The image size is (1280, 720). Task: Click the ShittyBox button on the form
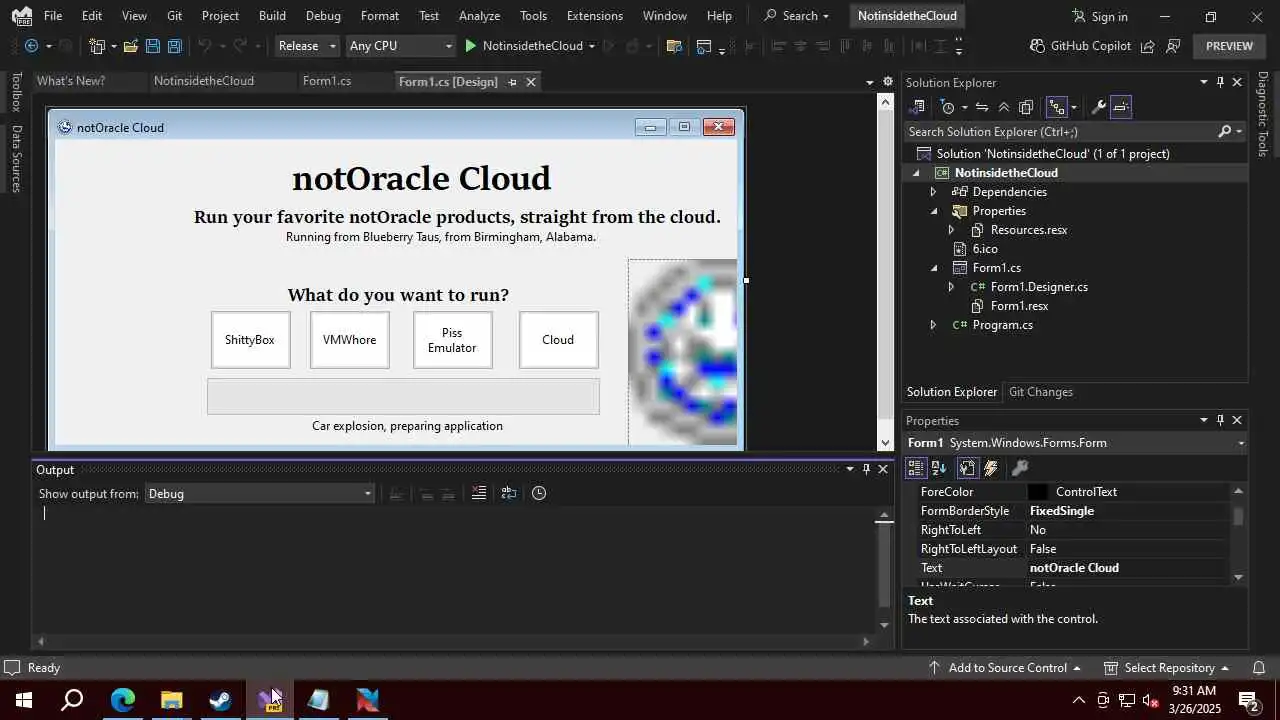click(x=250, y=340)
